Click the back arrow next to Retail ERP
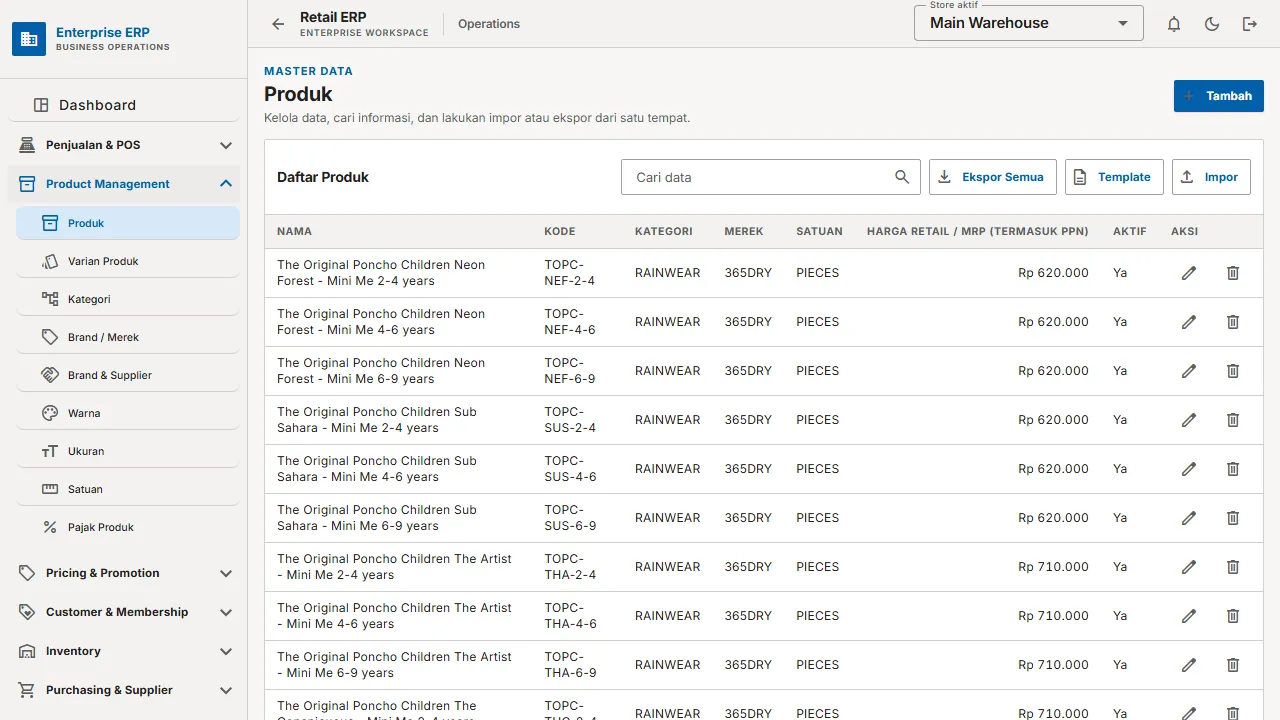 pyautogui.click(x=278, y=24)
